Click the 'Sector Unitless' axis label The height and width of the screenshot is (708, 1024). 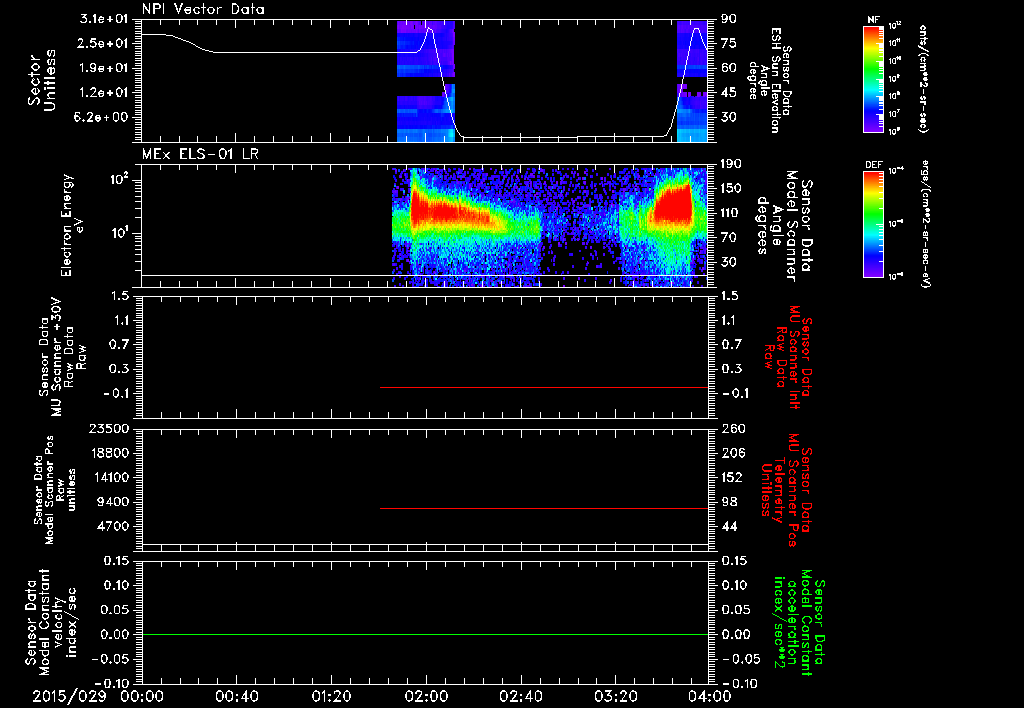[x=42, y=80]
